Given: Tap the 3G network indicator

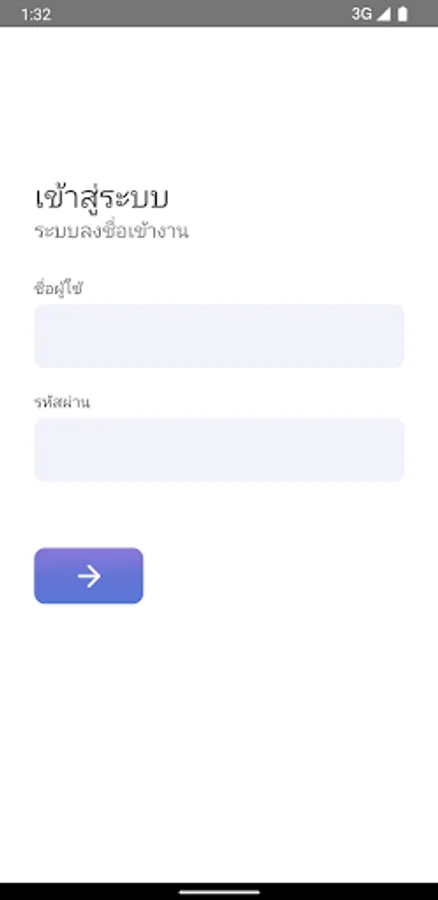Looking at the screenshot, I should coord(362,14).
